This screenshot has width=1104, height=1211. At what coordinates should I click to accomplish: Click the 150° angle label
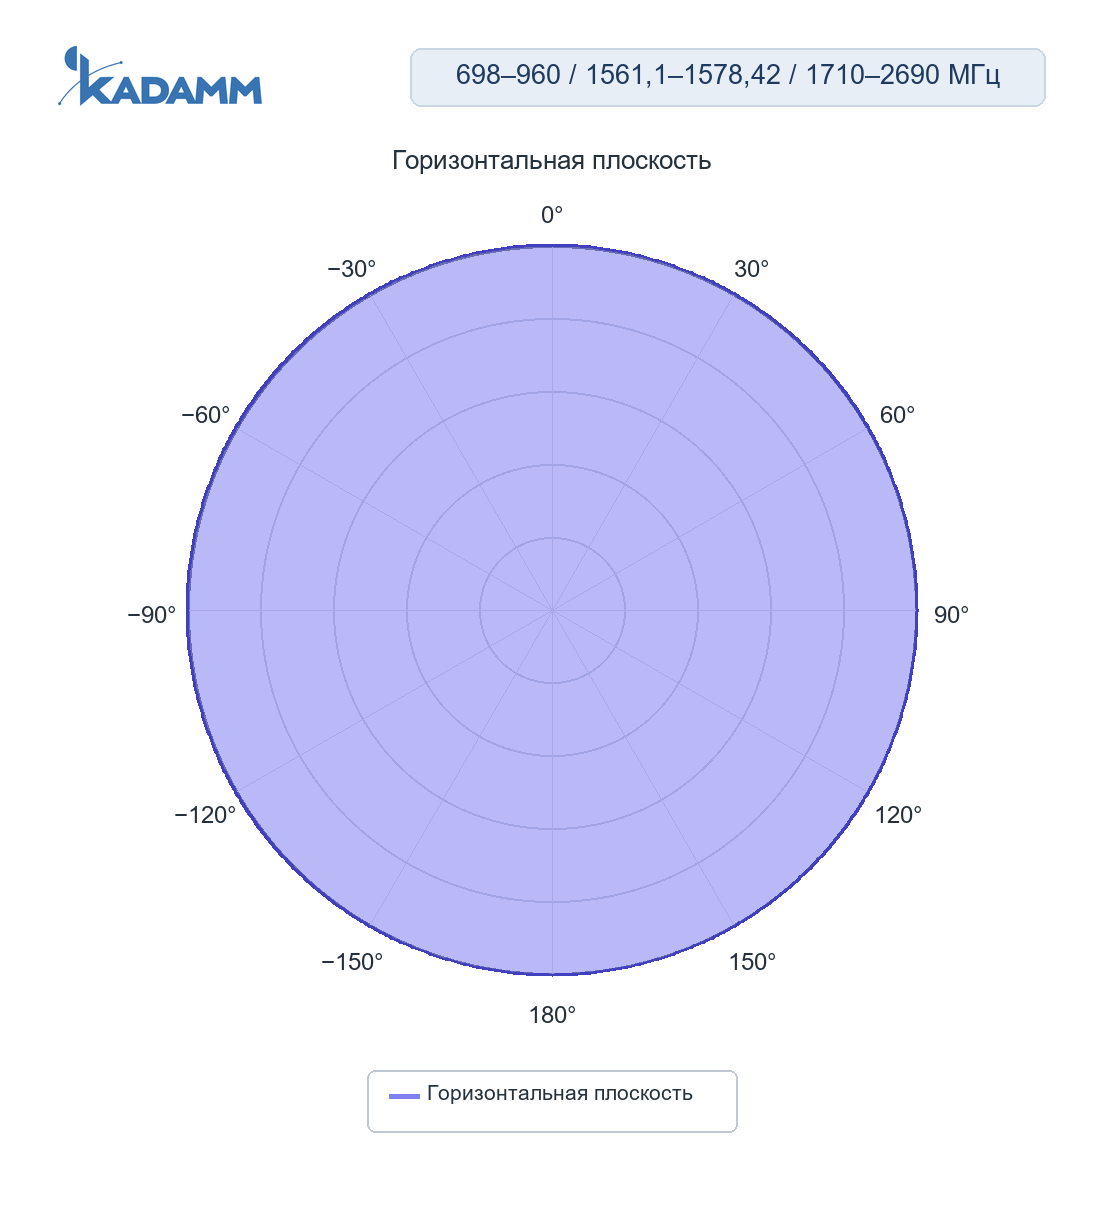[x=753, y=962]
